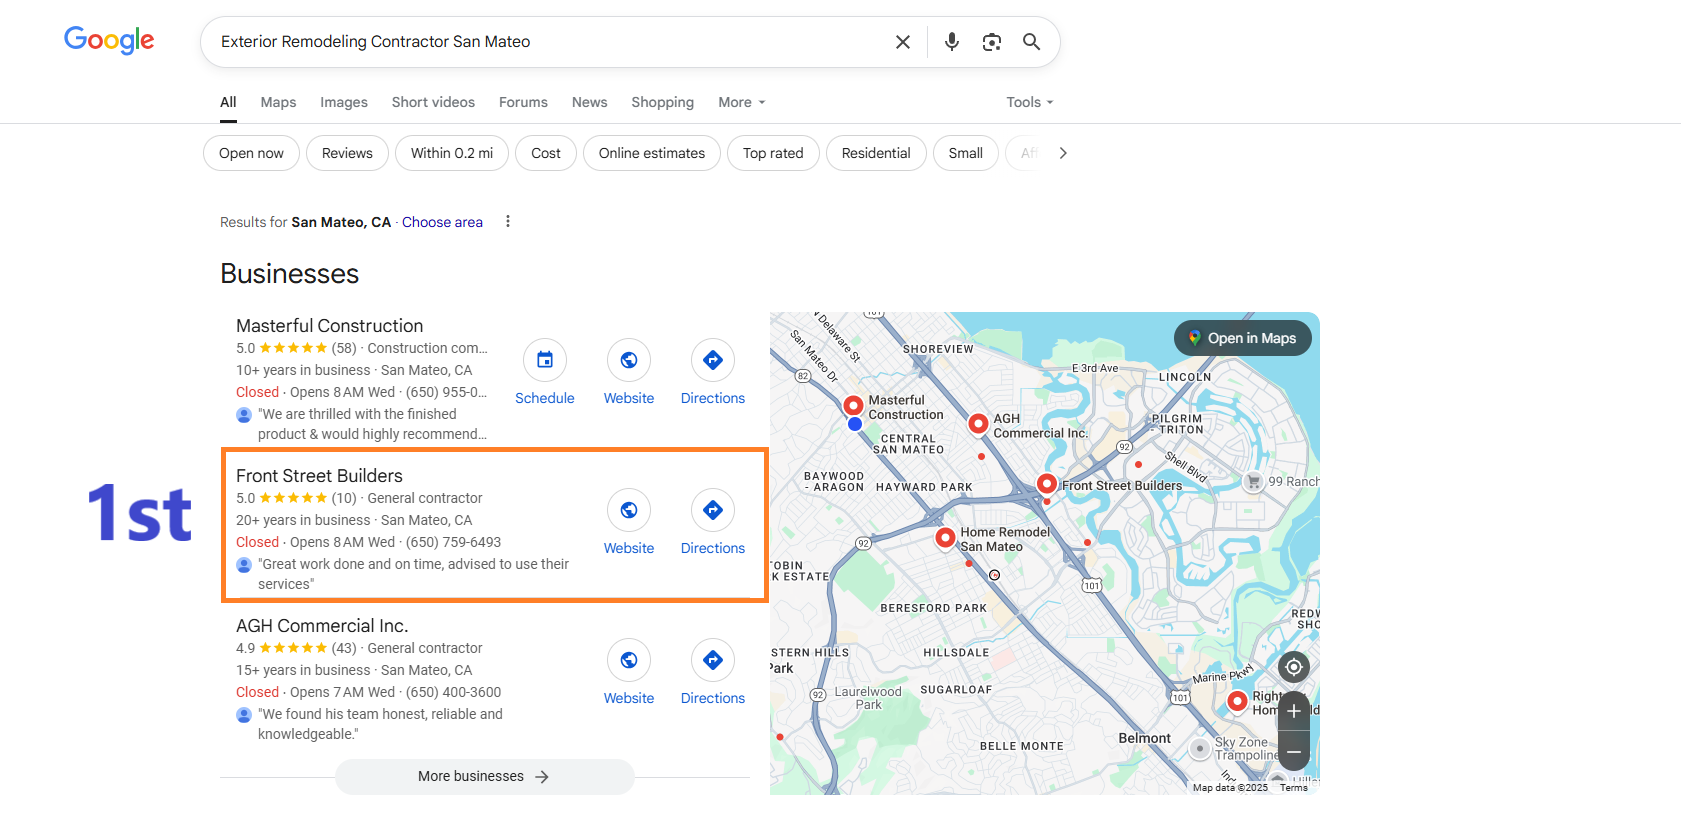
Task: Click the Open in Maps button
Action: point(1243,338)
